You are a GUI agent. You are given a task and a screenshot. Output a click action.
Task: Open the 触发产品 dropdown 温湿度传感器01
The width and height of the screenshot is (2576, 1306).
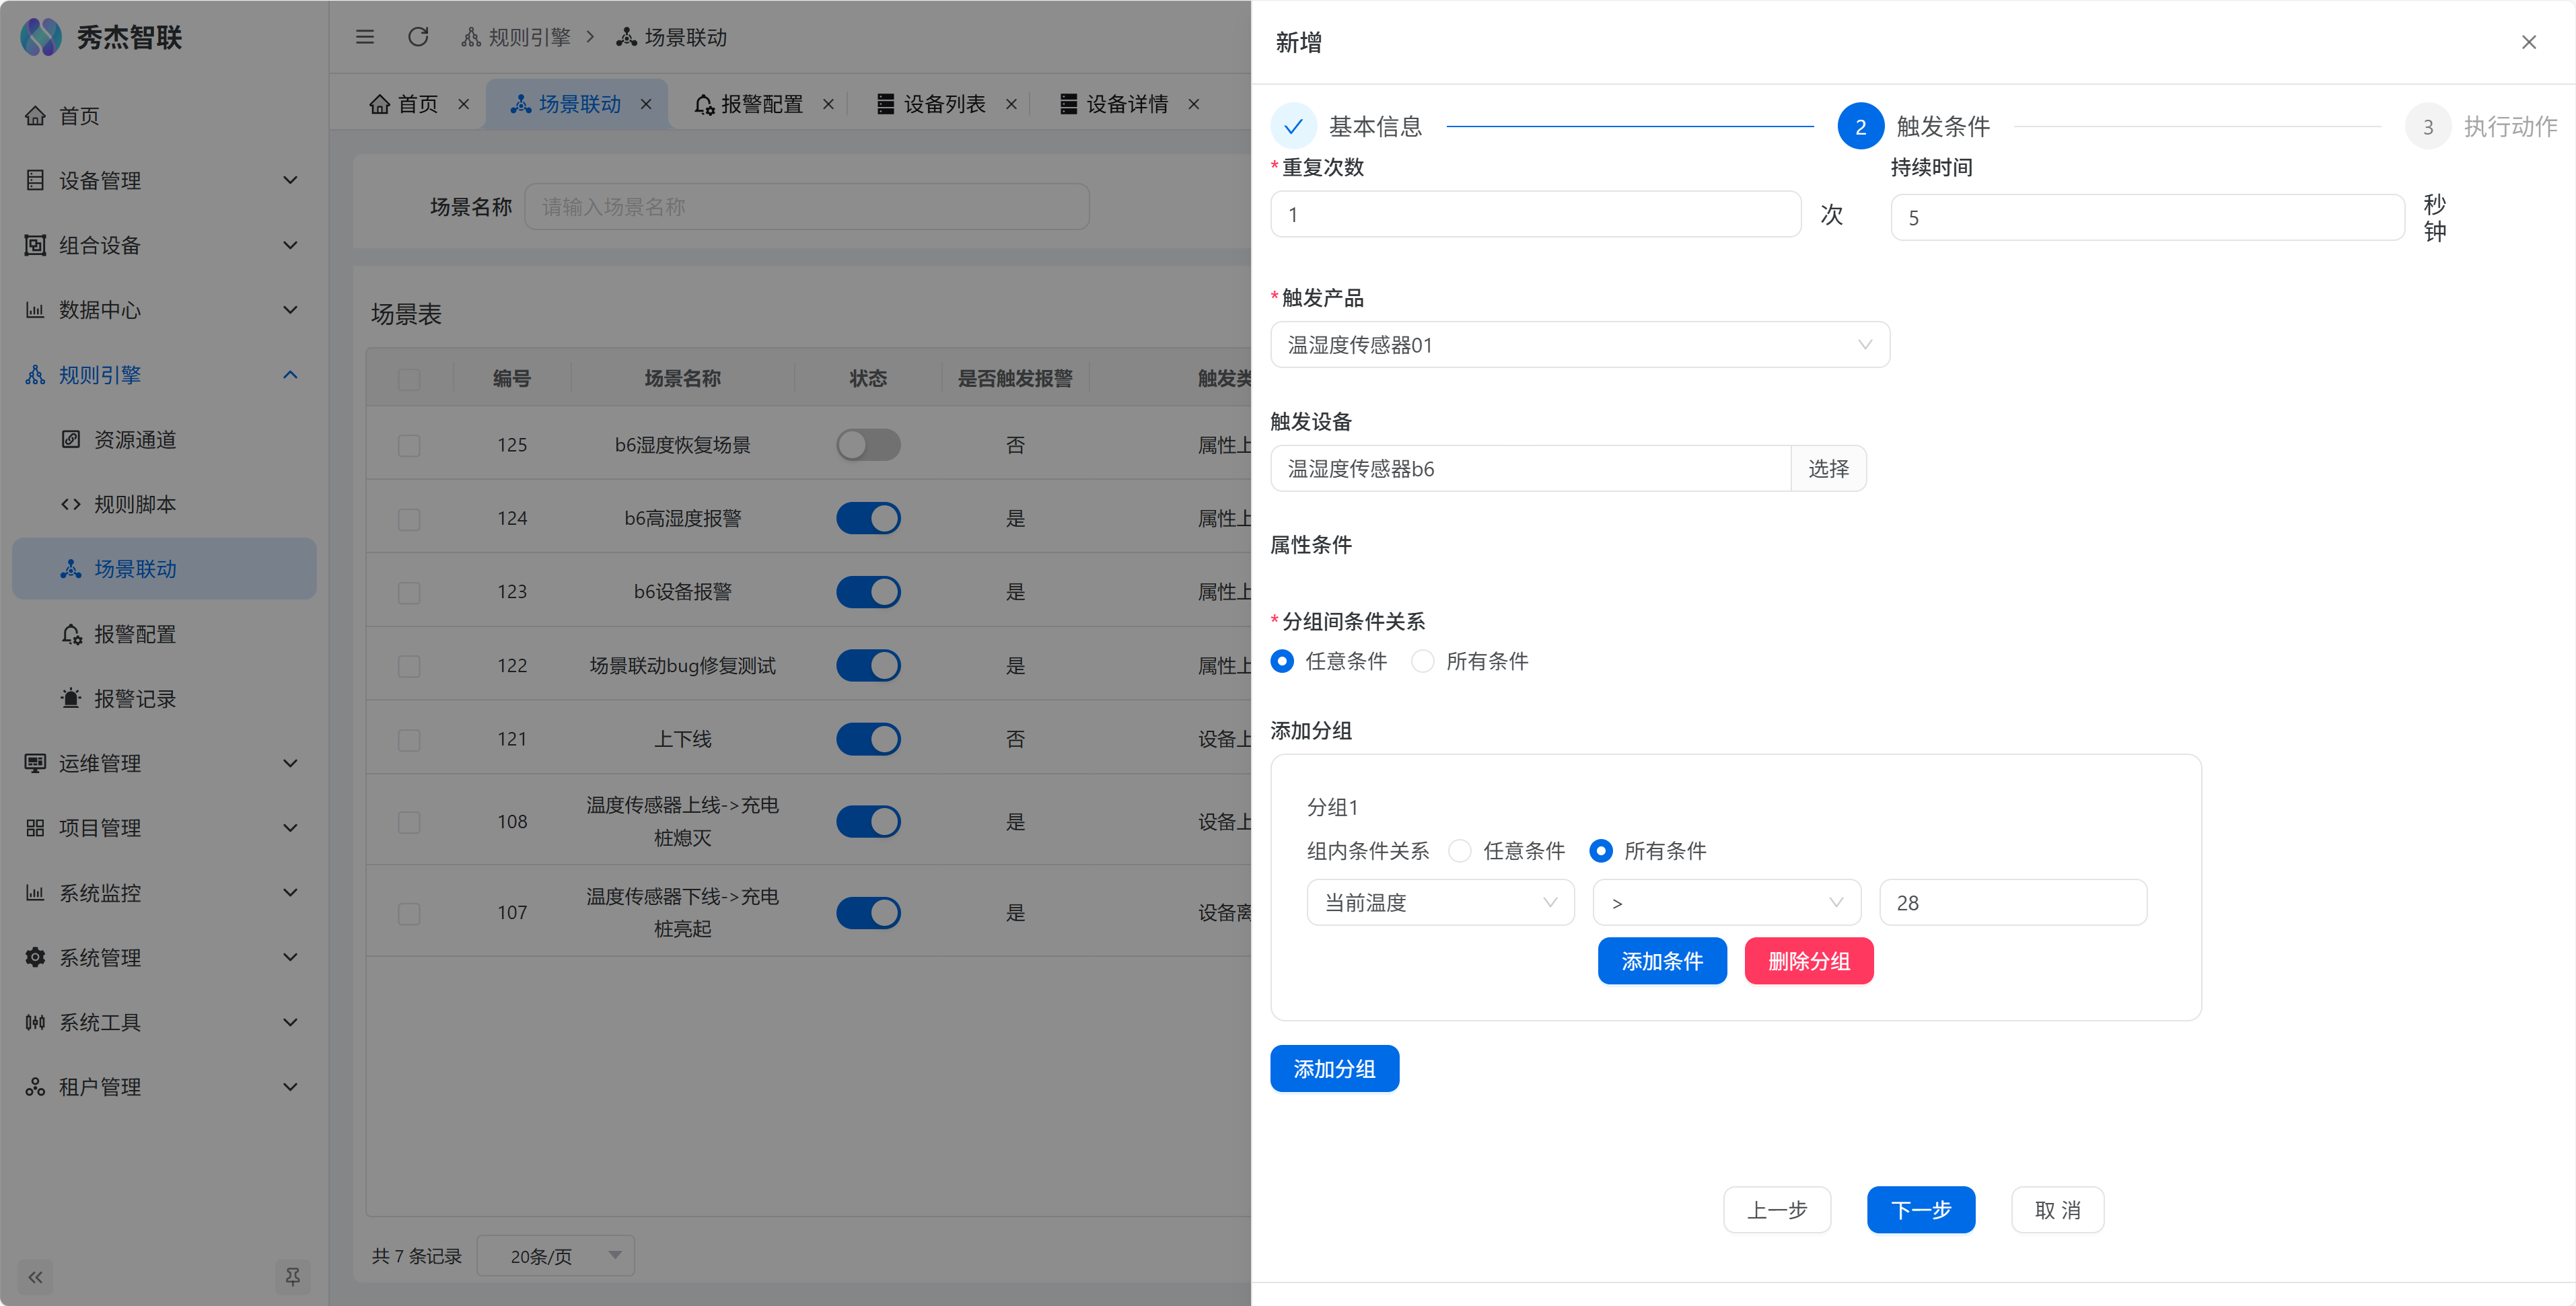click(1579, 345)
